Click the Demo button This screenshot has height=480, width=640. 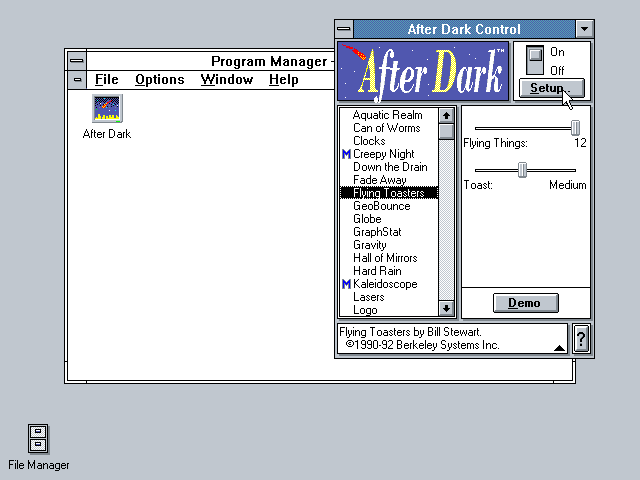pos(525,303)
